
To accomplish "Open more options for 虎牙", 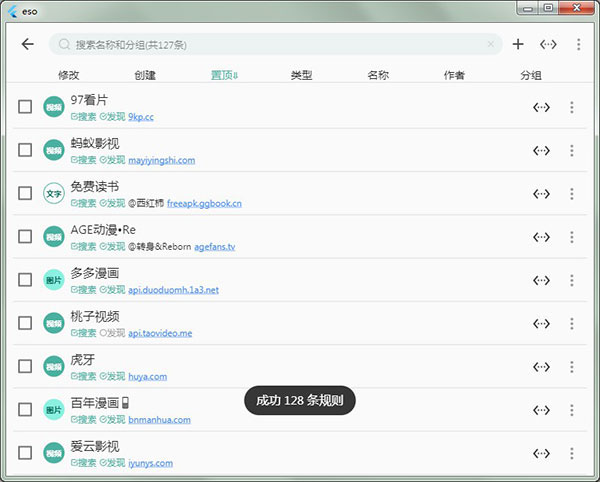I will point(572,366).
